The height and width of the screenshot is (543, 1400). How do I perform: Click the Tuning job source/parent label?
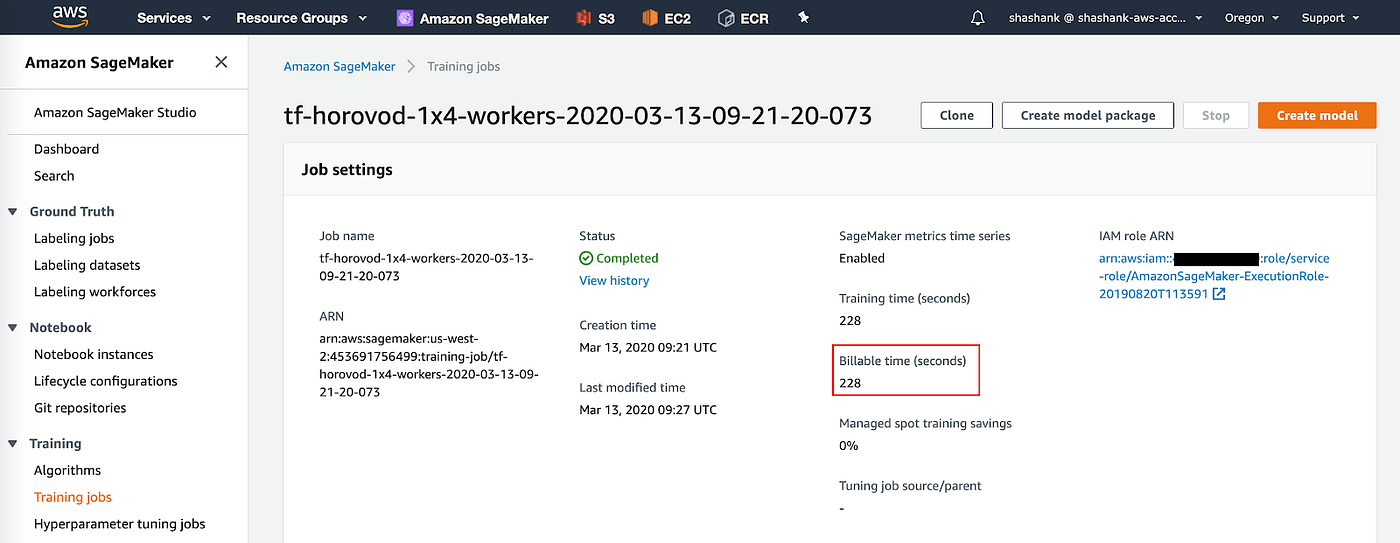910,486
